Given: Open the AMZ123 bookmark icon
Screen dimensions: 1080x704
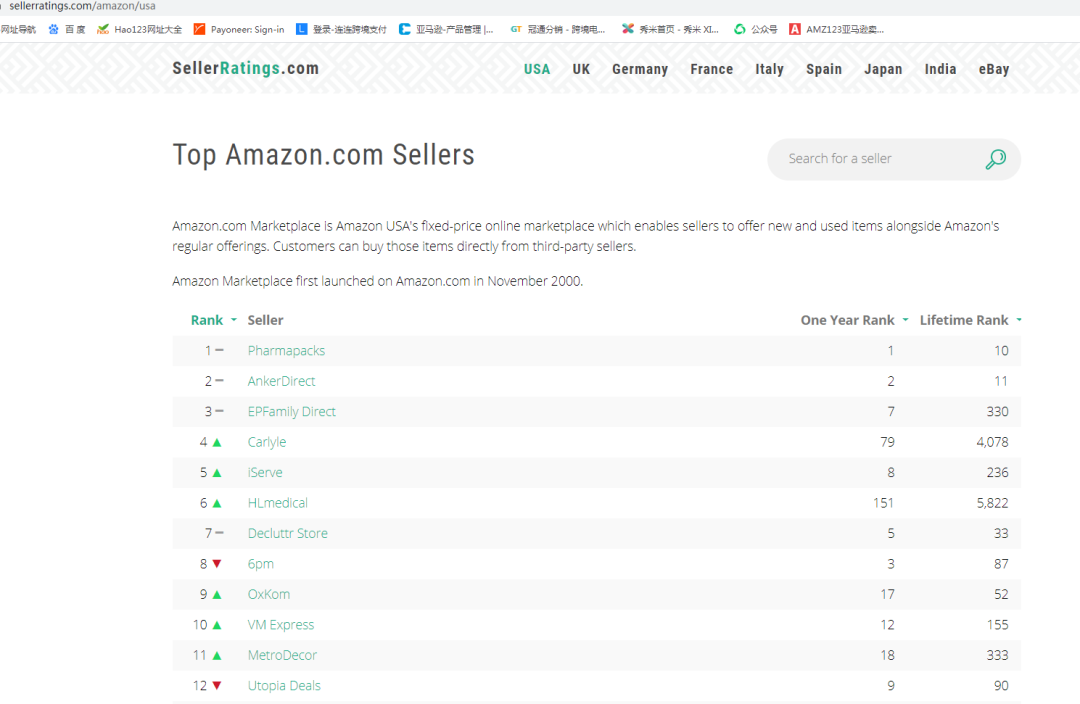Looking at the screenshot, I should click(x=795, y=29).
